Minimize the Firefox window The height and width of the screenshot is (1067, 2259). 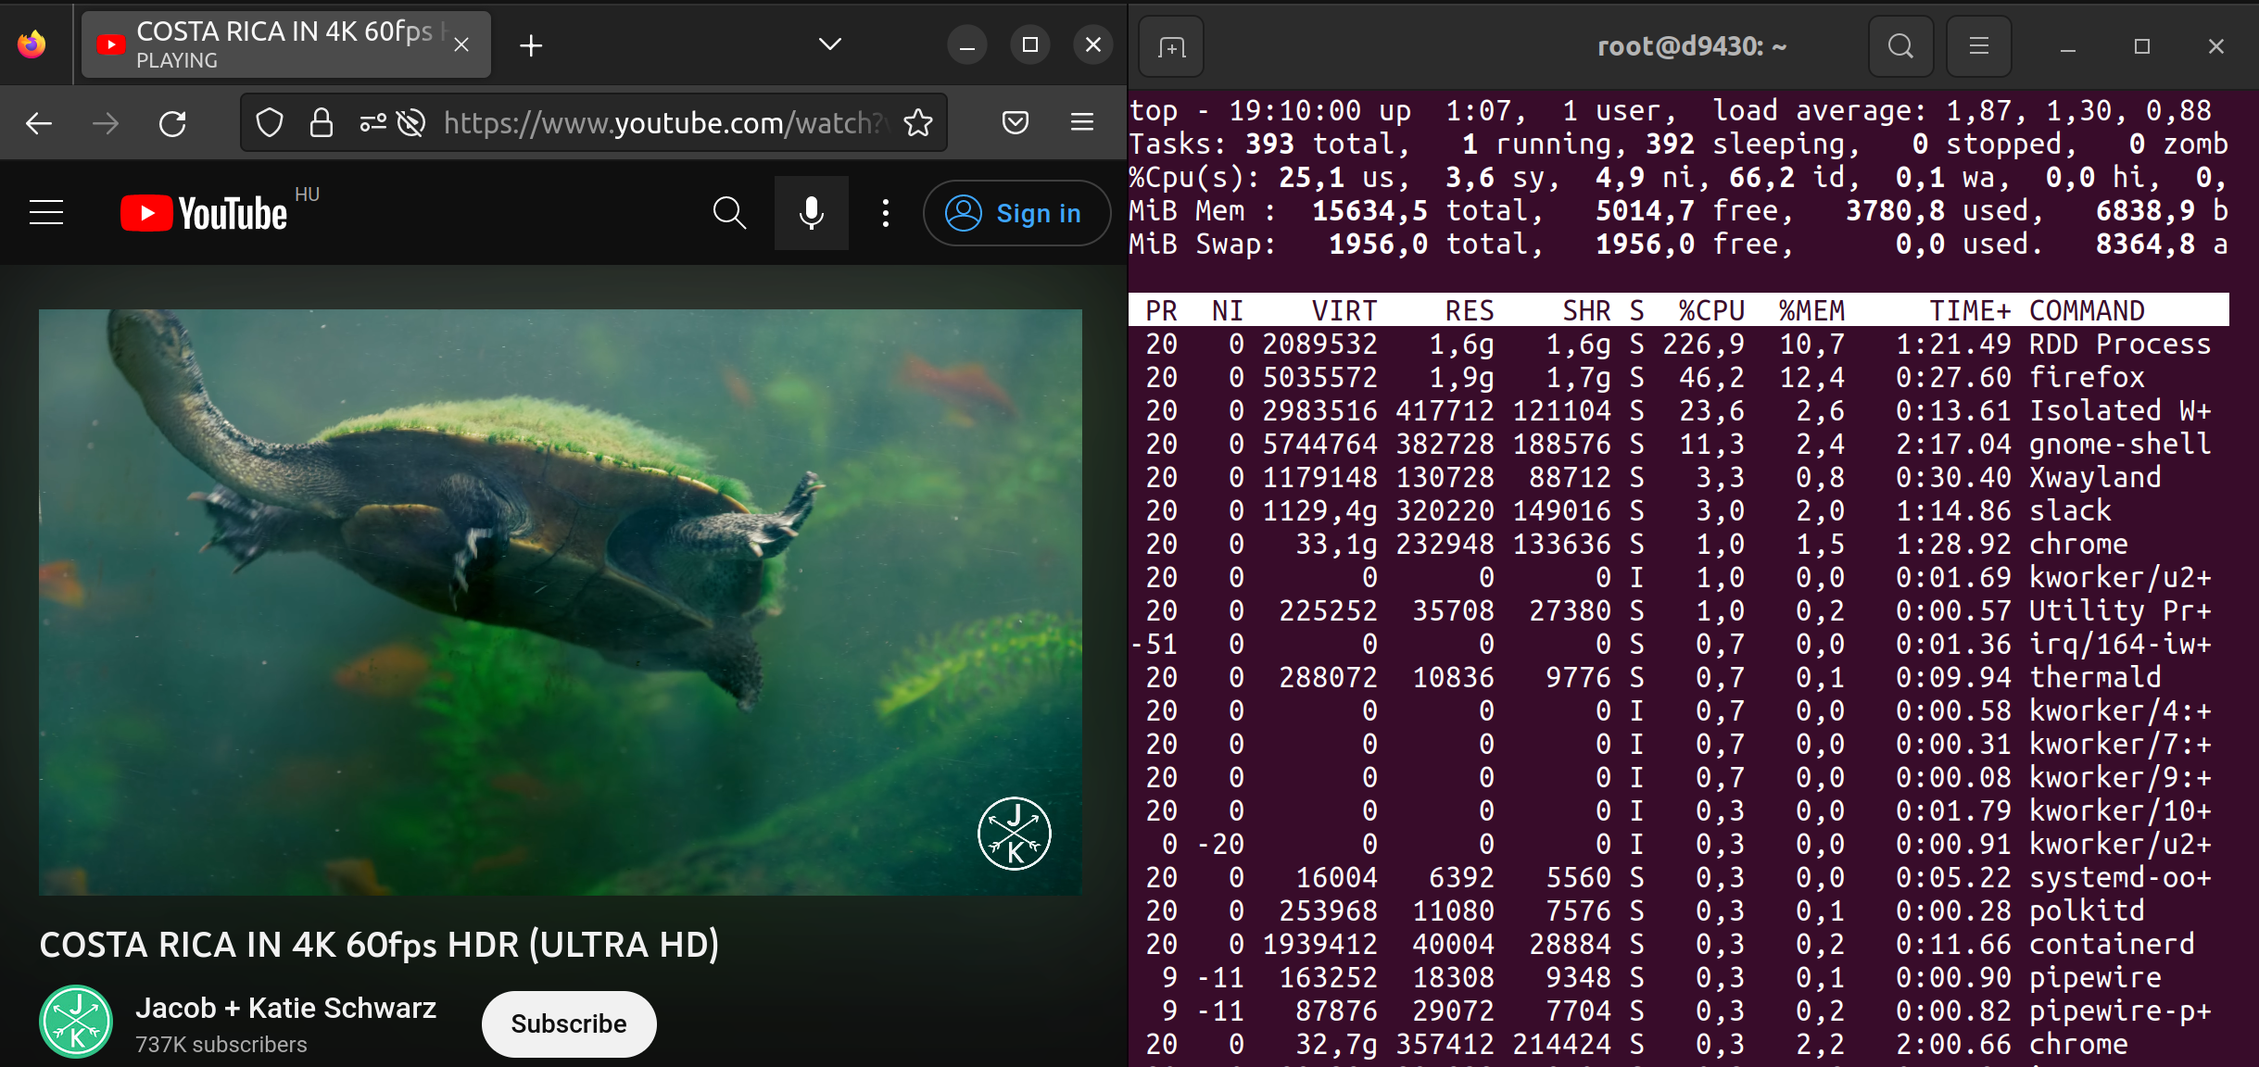click(x=967, y=45)
